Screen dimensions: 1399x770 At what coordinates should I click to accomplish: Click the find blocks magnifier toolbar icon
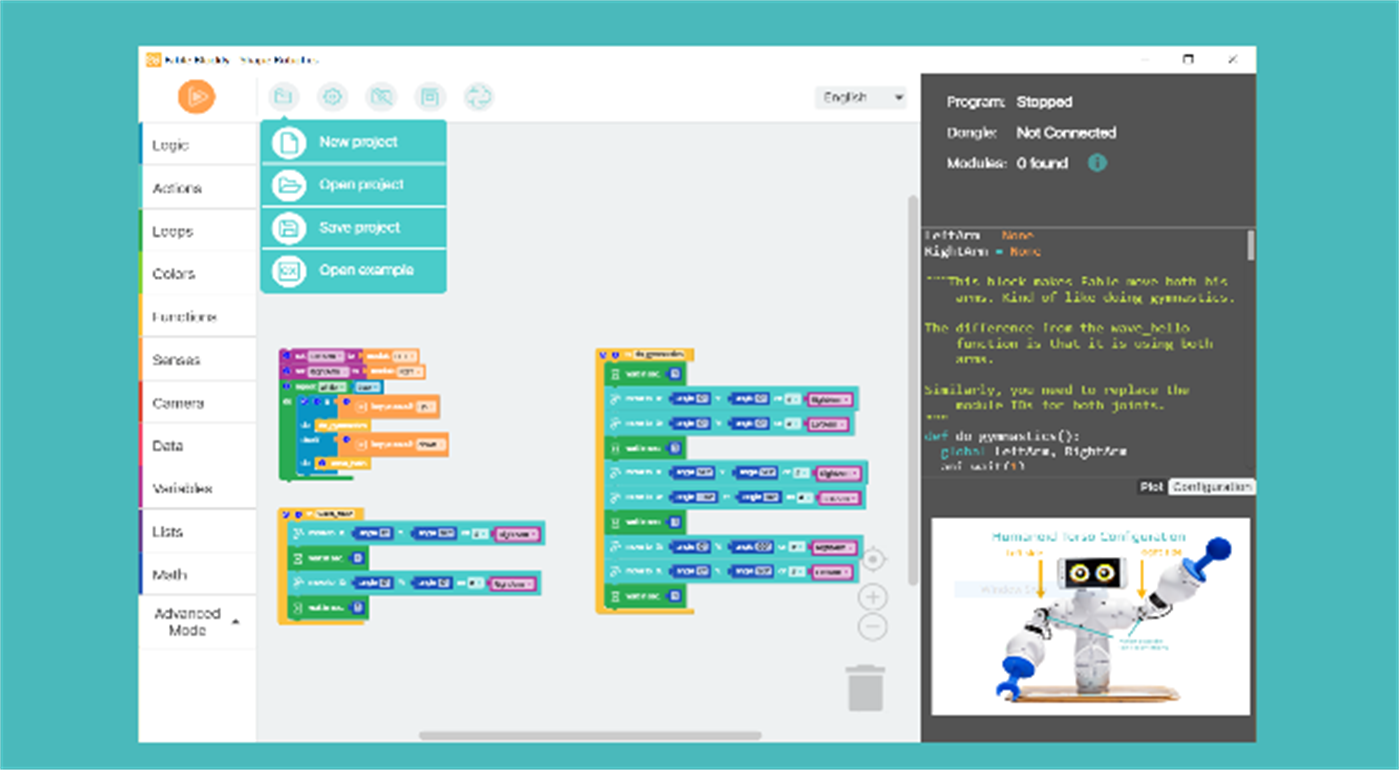click(381, 97)
